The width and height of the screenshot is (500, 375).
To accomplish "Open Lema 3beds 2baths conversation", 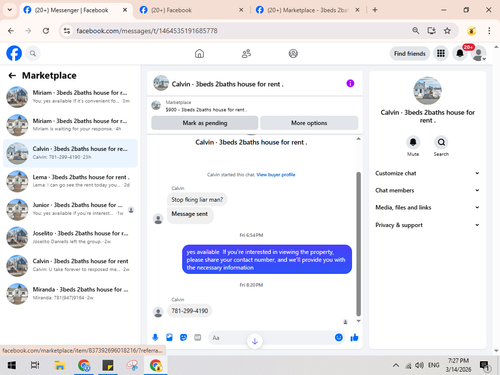I will pyautogui.click(x=70, y=181).
